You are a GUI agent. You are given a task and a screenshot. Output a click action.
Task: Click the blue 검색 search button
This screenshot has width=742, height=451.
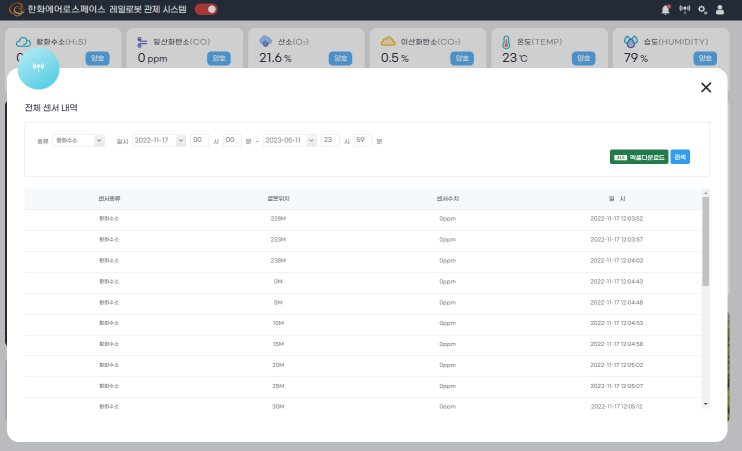(680, 157)
